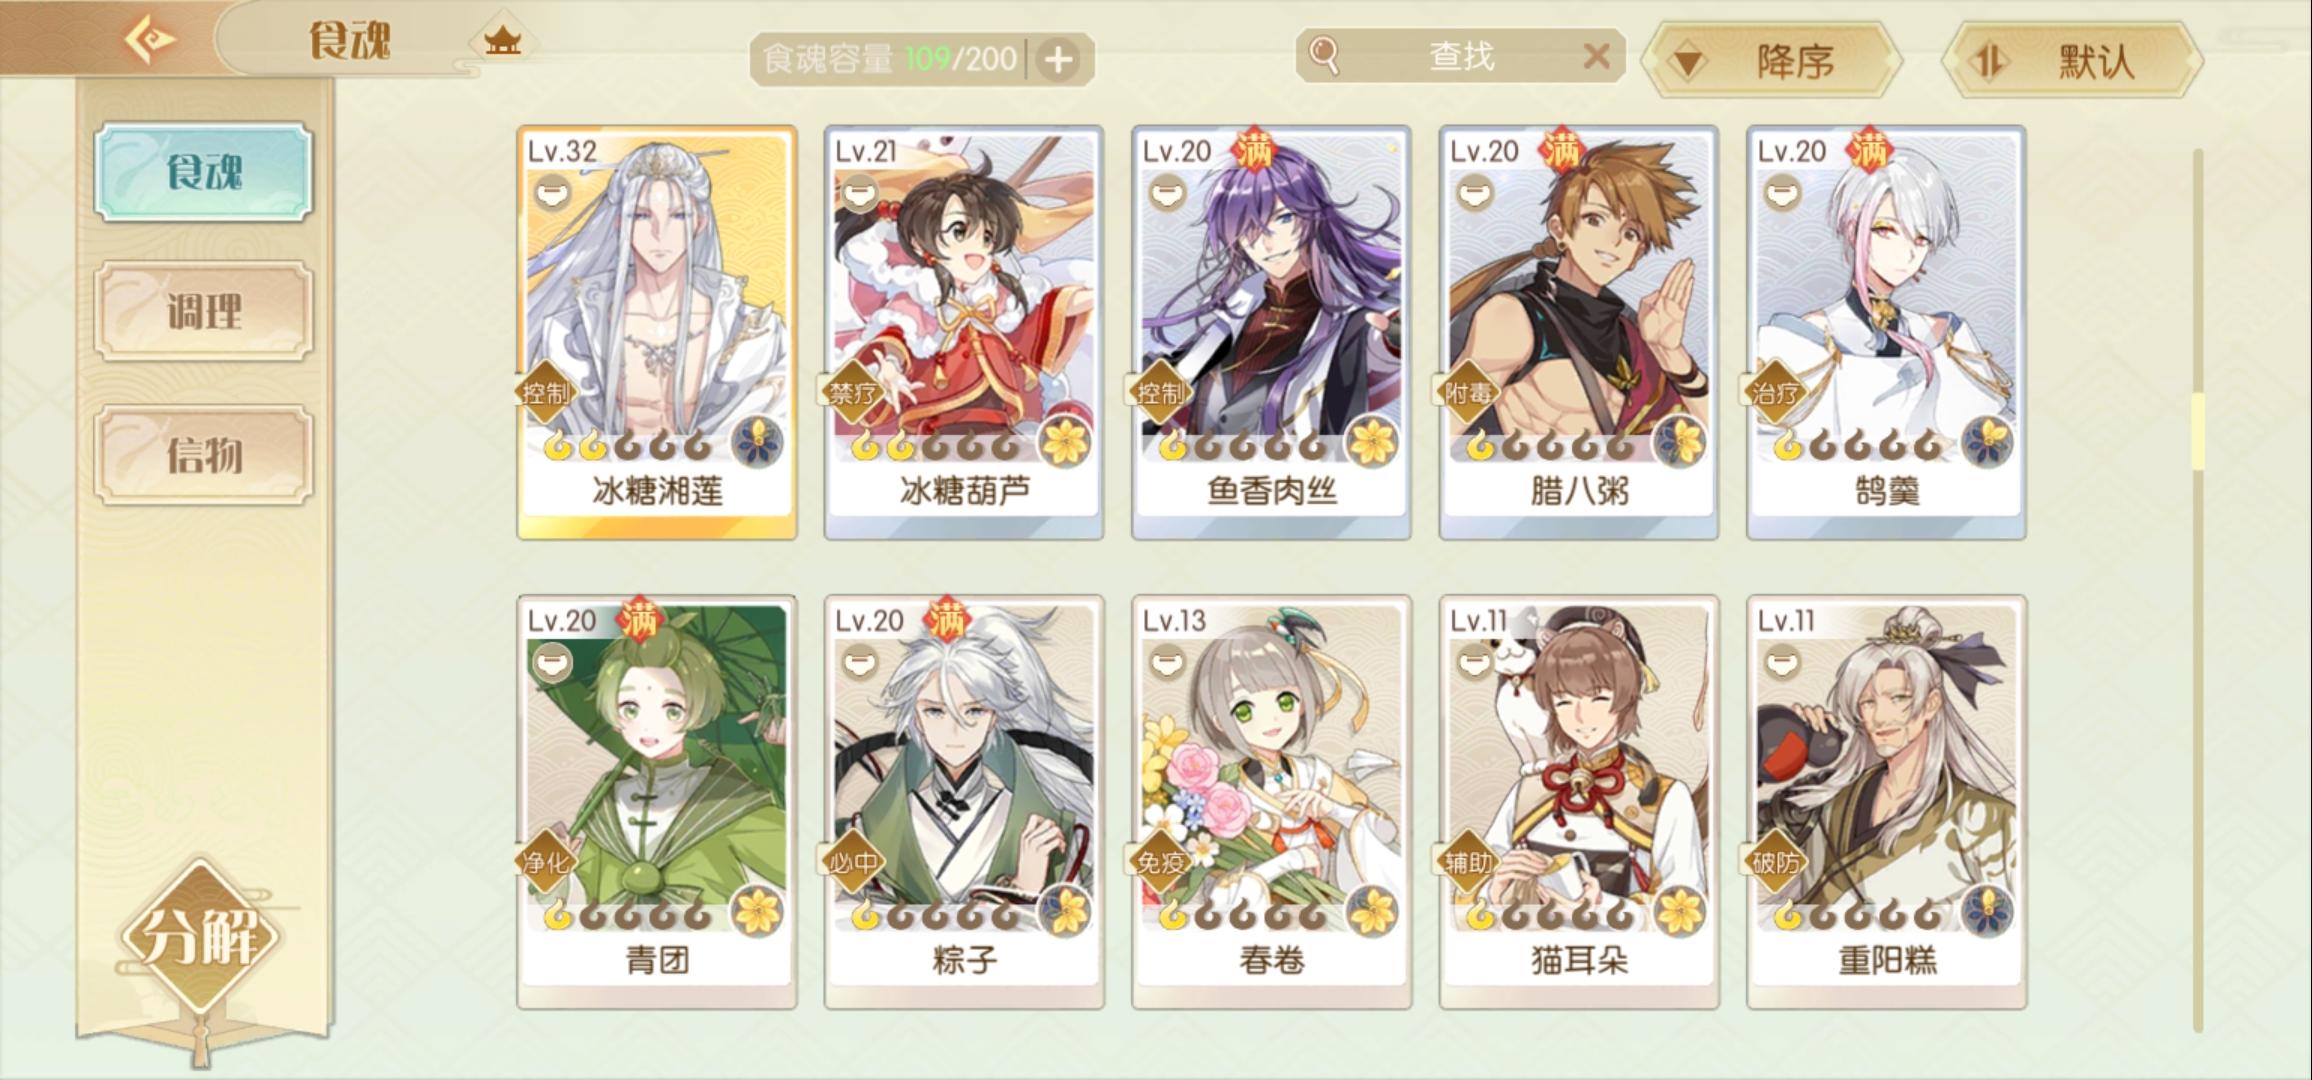Toggle the bowl marker on 春卷
Image resolution: width=2312 pixels, height=1080 pixels.
coord(1167,660)
